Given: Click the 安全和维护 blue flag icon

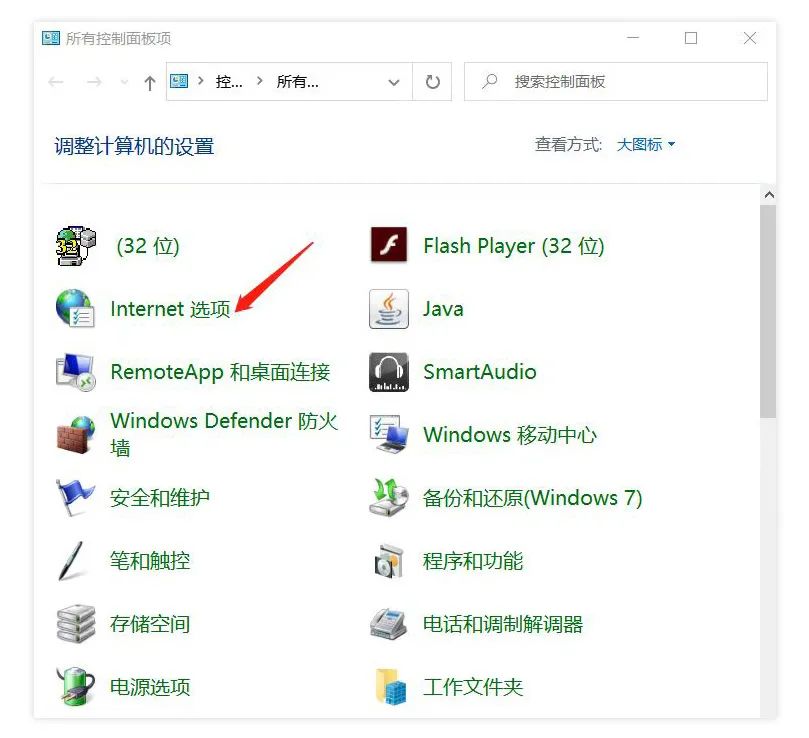Looking at the screenshot, I should coord(75,498).
